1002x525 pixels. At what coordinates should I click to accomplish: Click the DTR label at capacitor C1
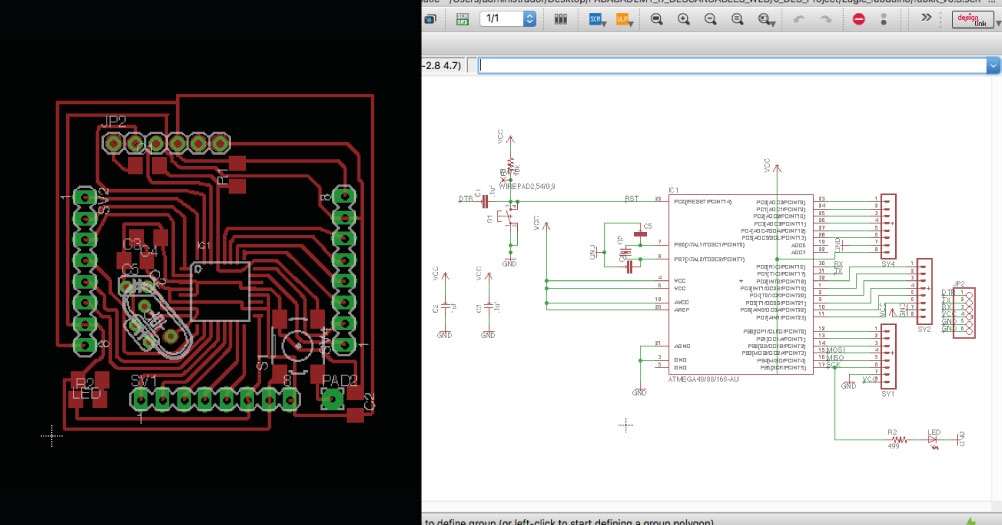pyautogui.click(x=466, y=199)
